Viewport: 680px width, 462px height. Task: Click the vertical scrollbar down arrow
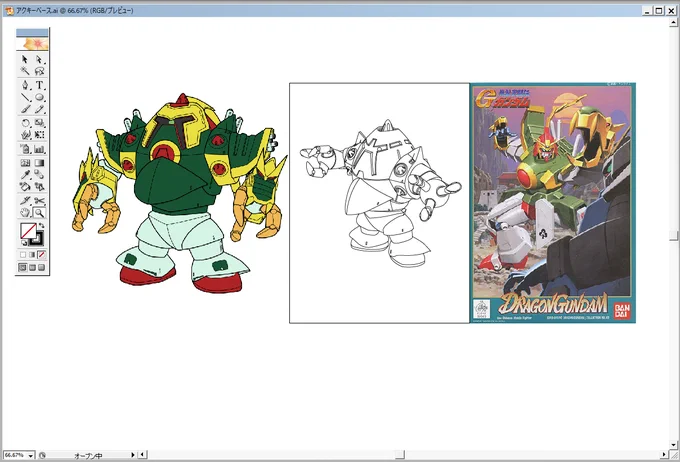pos(673,445)
